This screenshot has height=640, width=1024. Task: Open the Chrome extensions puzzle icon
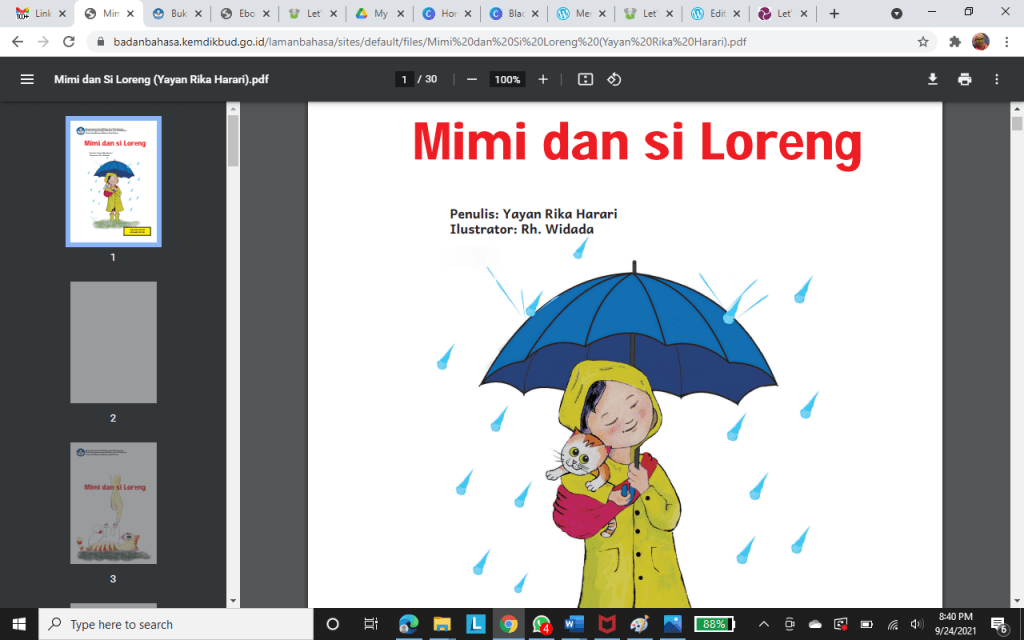(955, 42)
